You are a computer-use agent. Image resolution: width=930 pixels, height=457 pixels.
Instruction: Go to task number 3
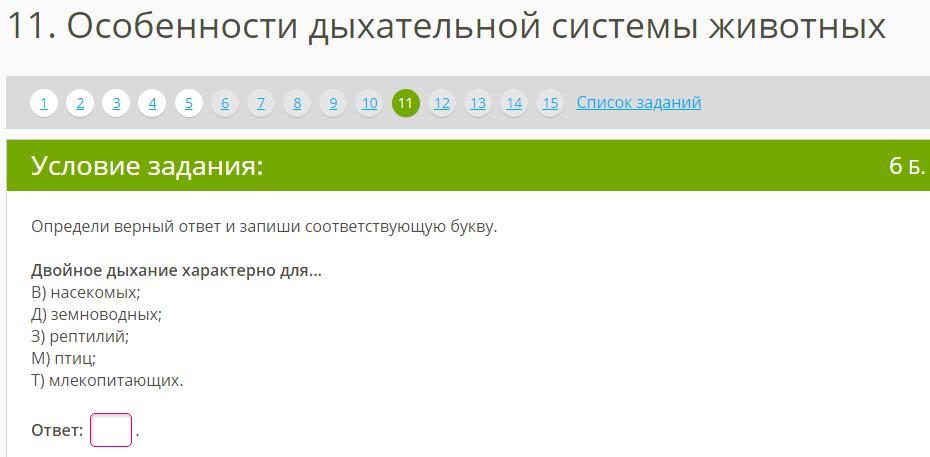[116, 104]
